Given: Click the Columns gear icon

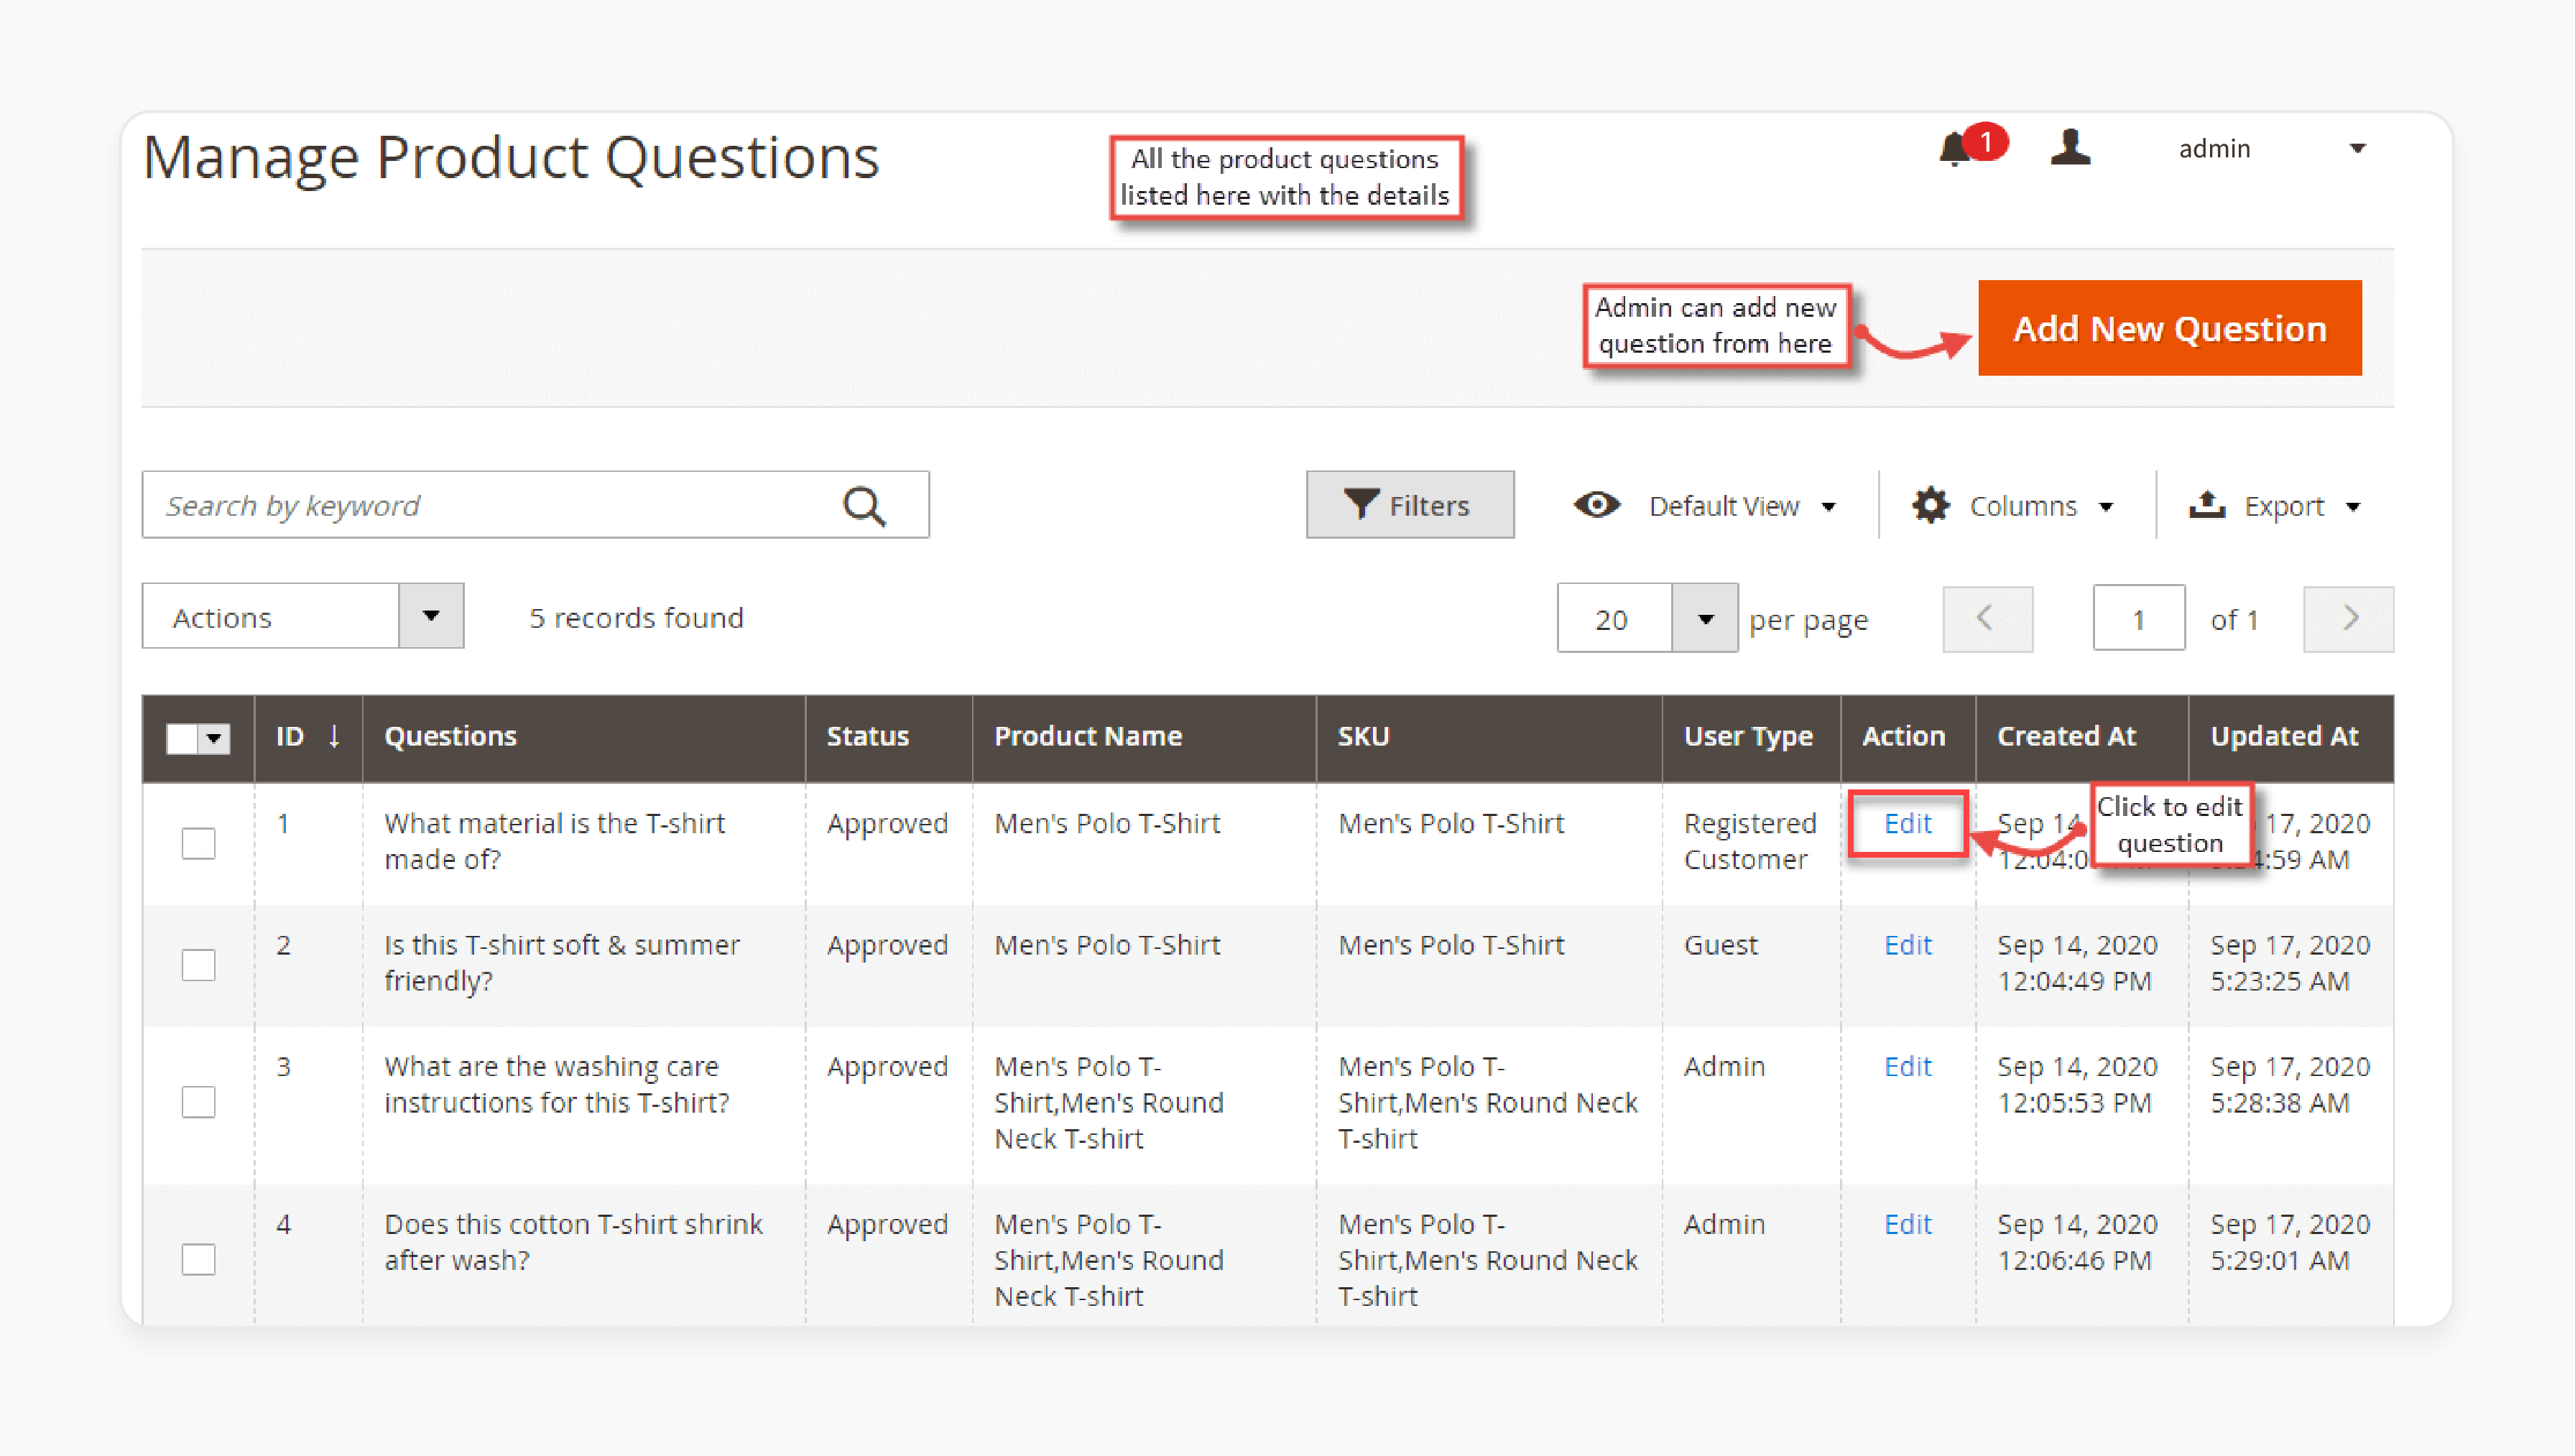Looking at the screenshot, I should pos(1930,505).
